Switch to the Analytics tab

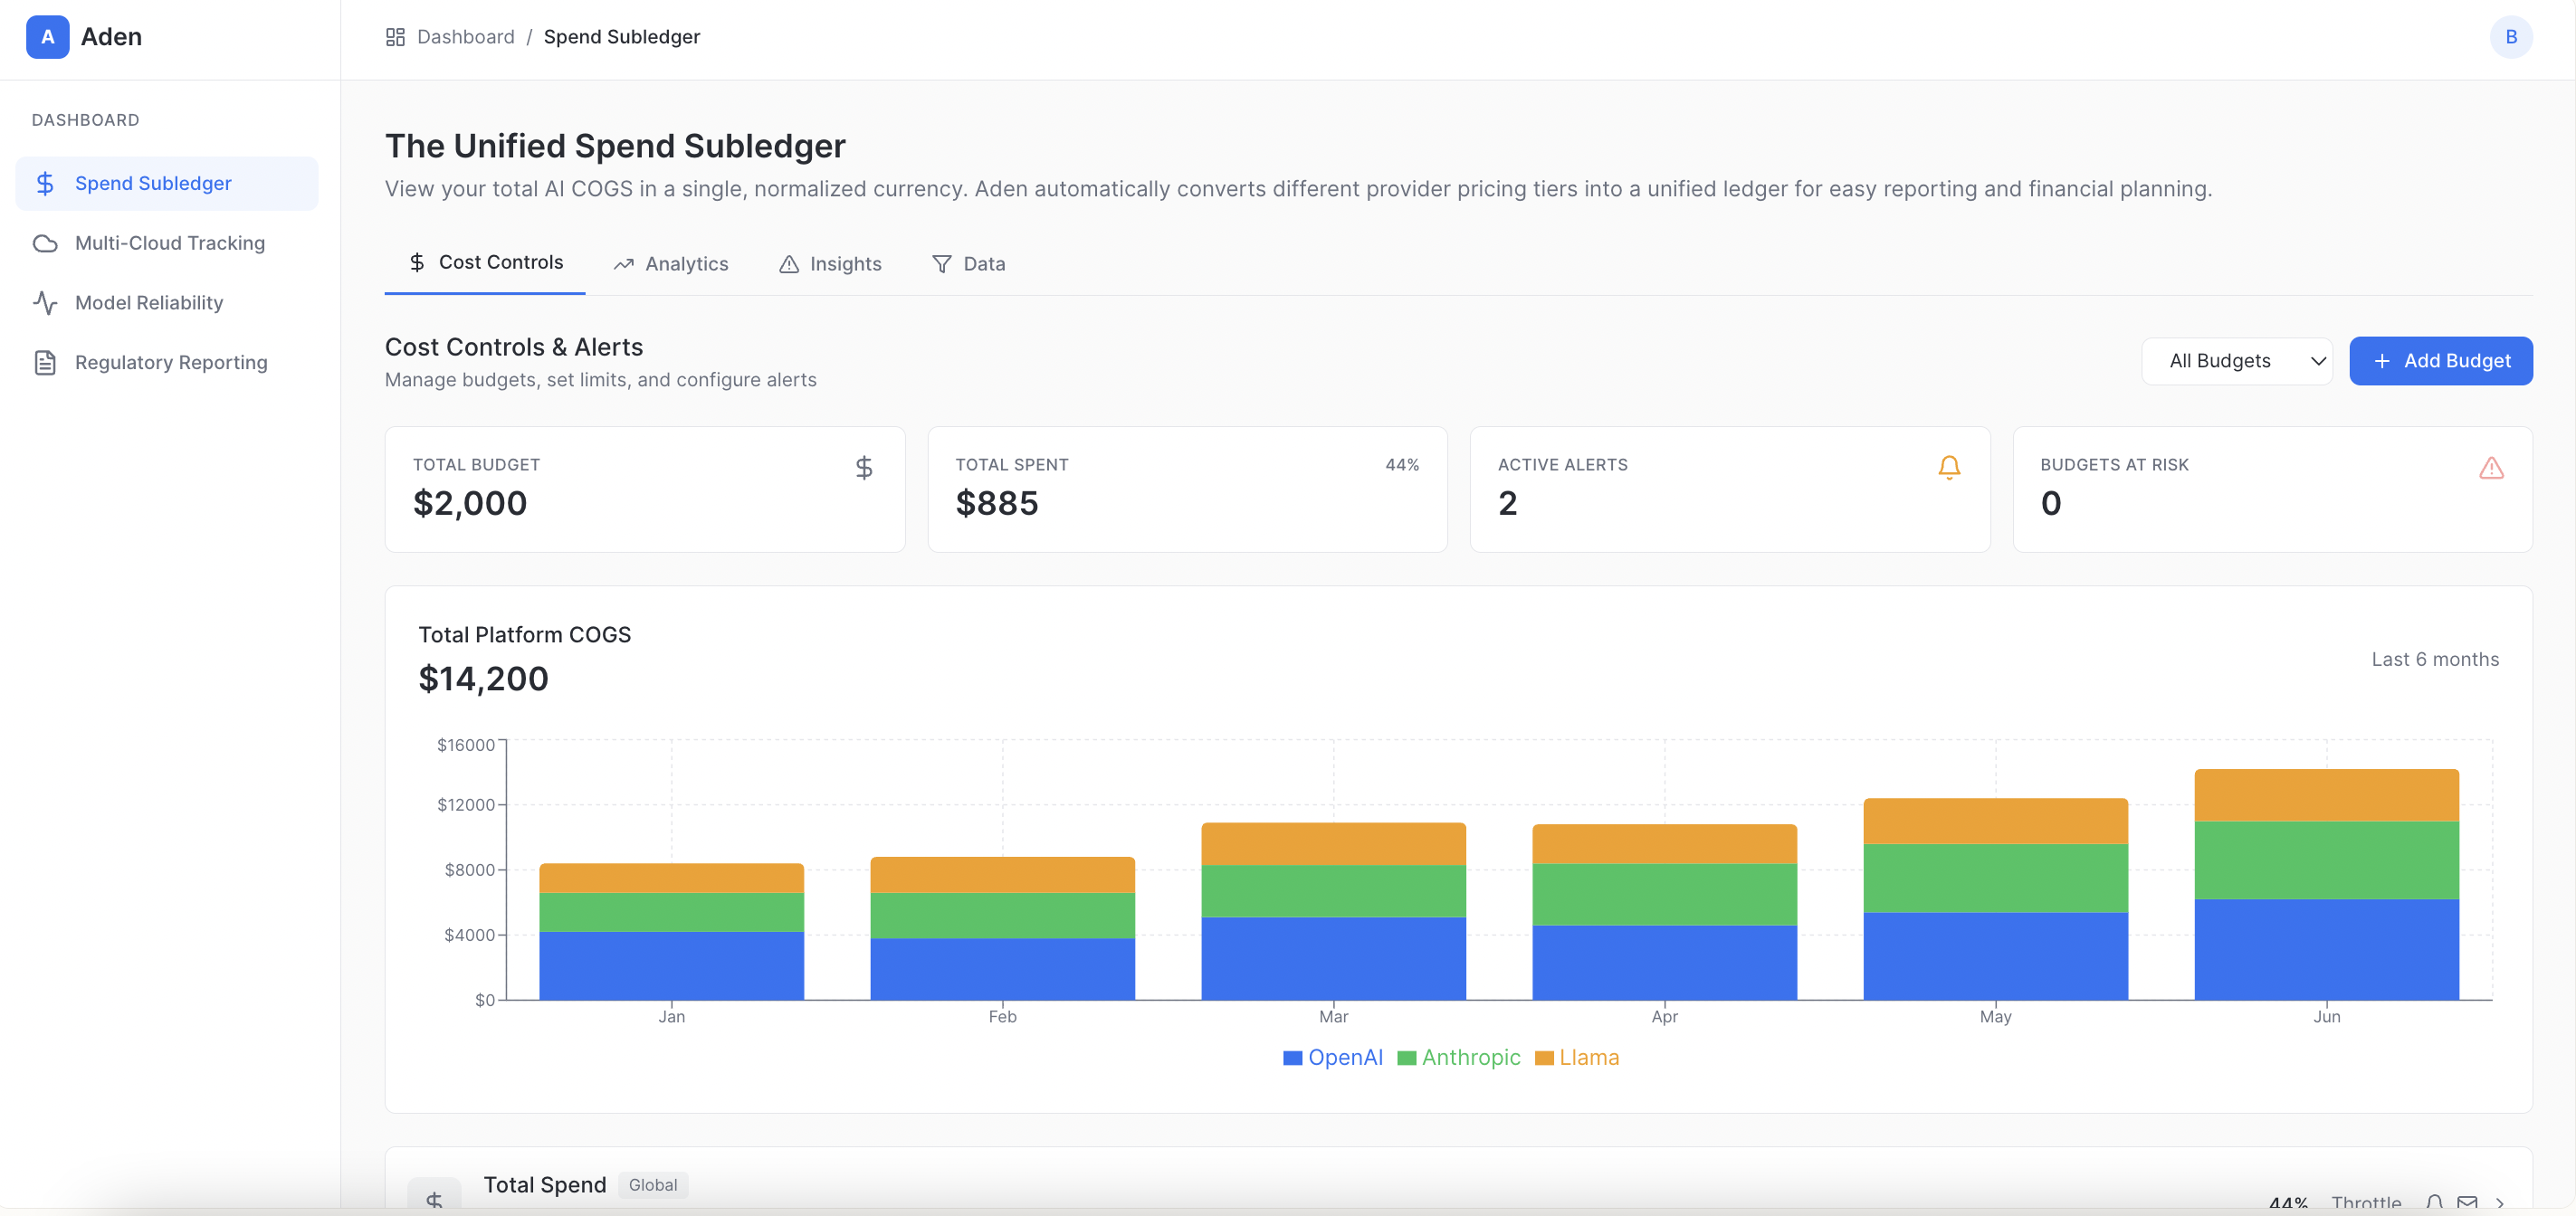[x=671, y=264]
